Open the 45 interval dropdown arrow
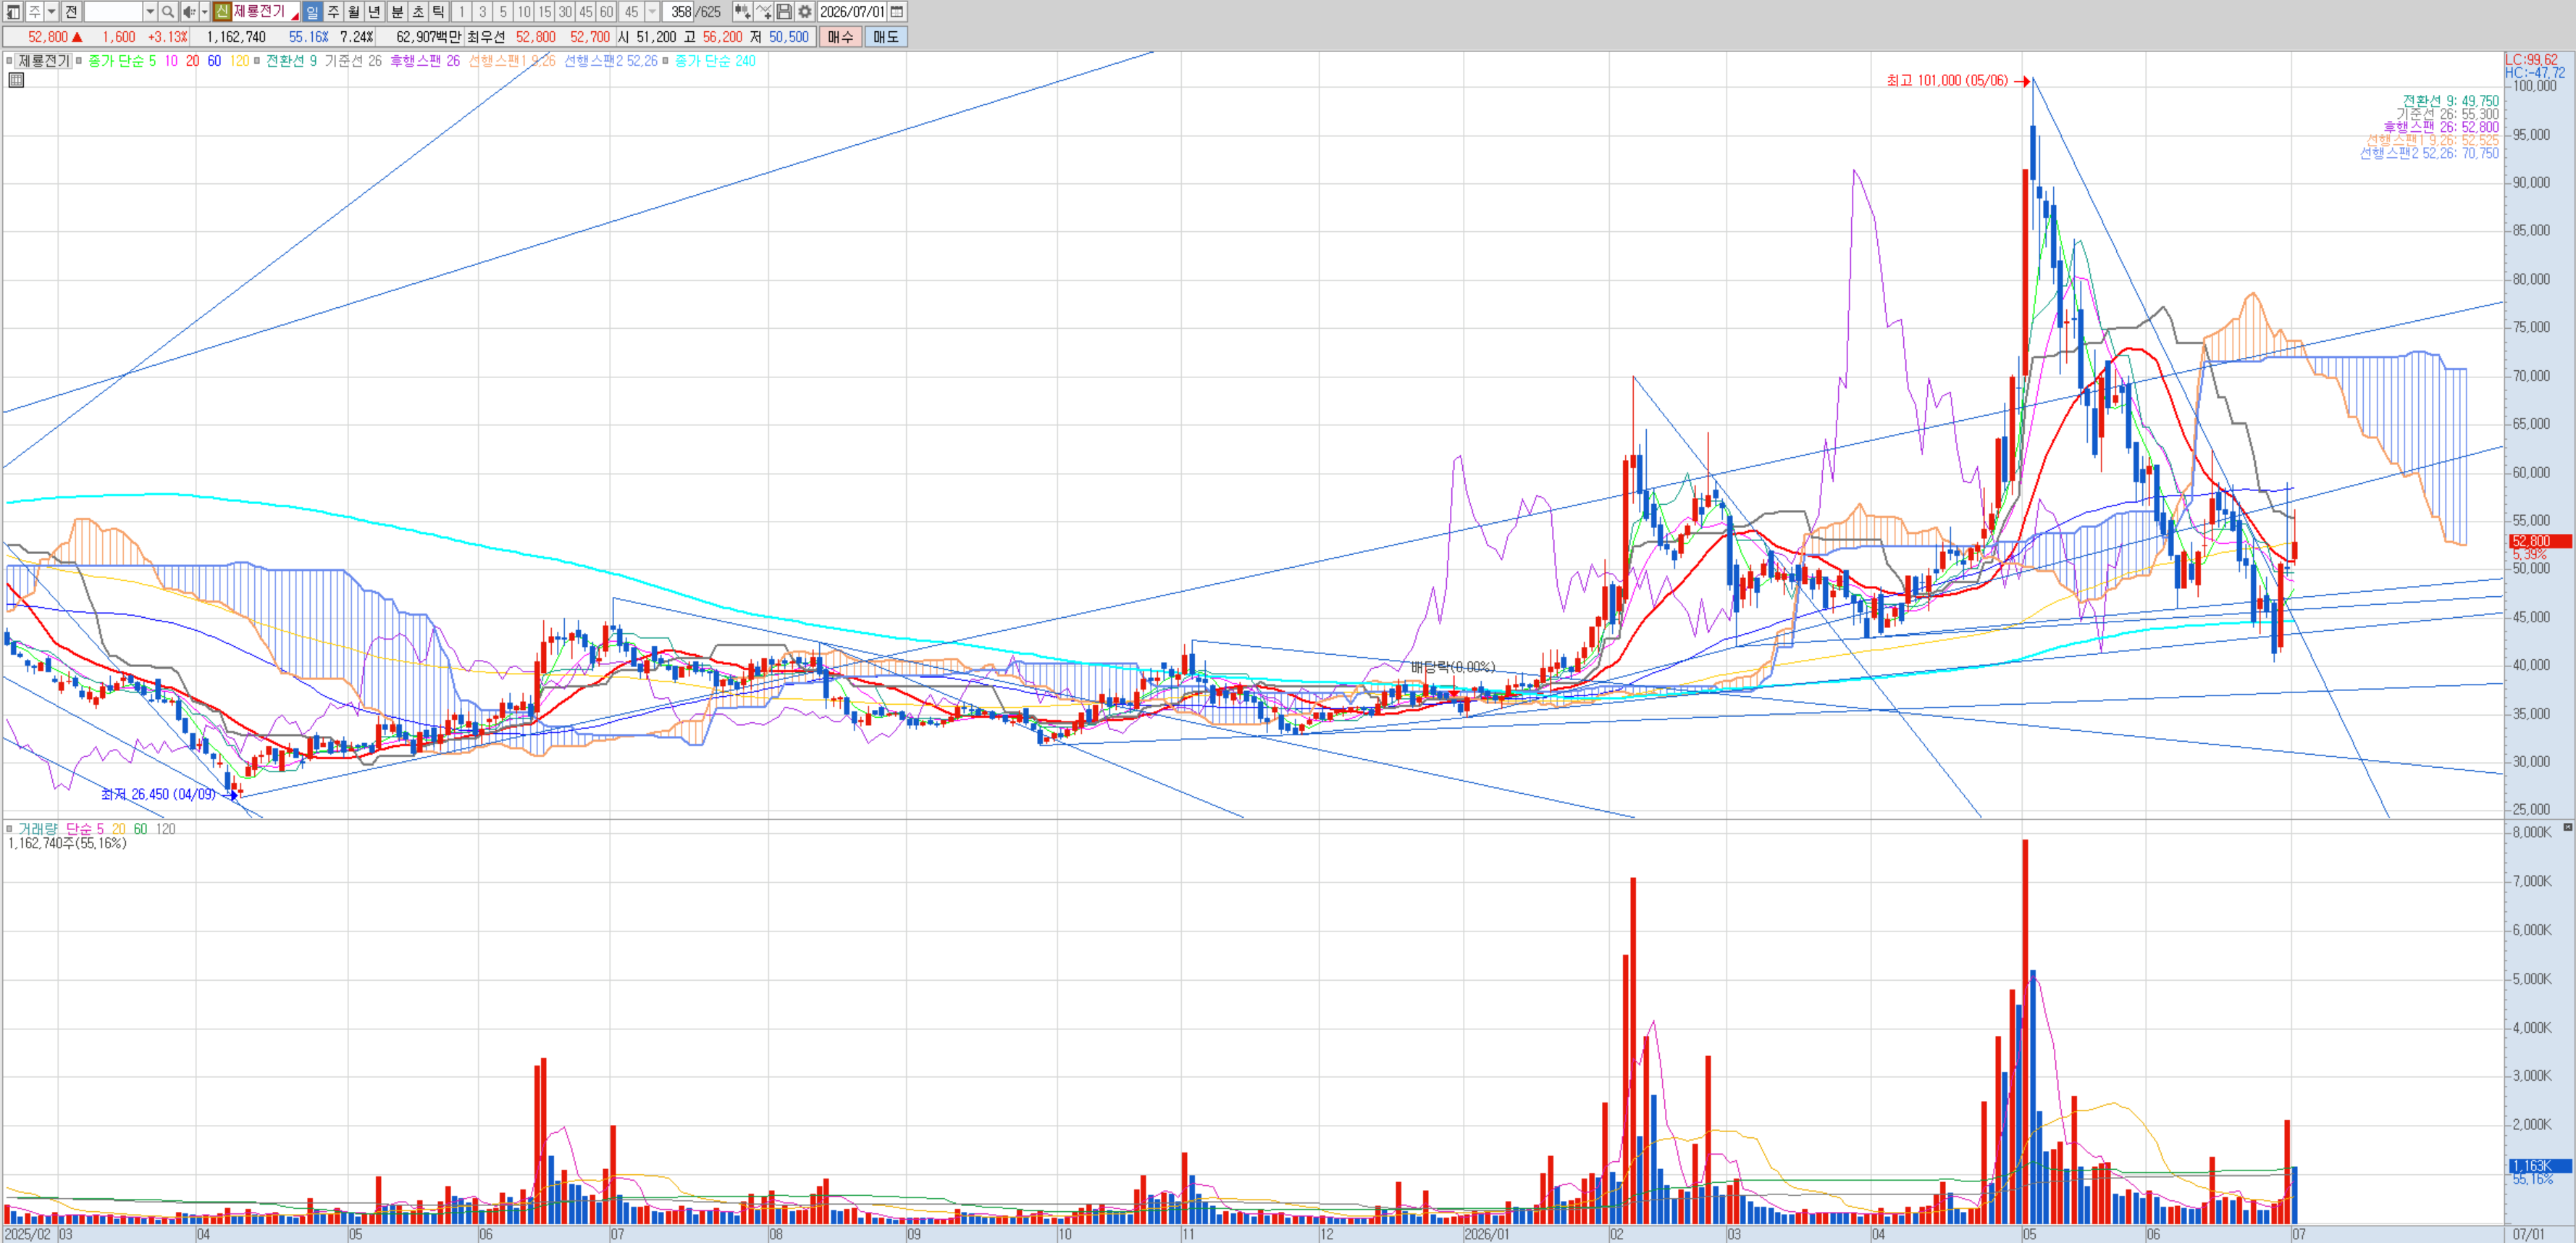The width and height of the screenshot is (2576, 1243). pyautogui.click(x=652, y=12)
